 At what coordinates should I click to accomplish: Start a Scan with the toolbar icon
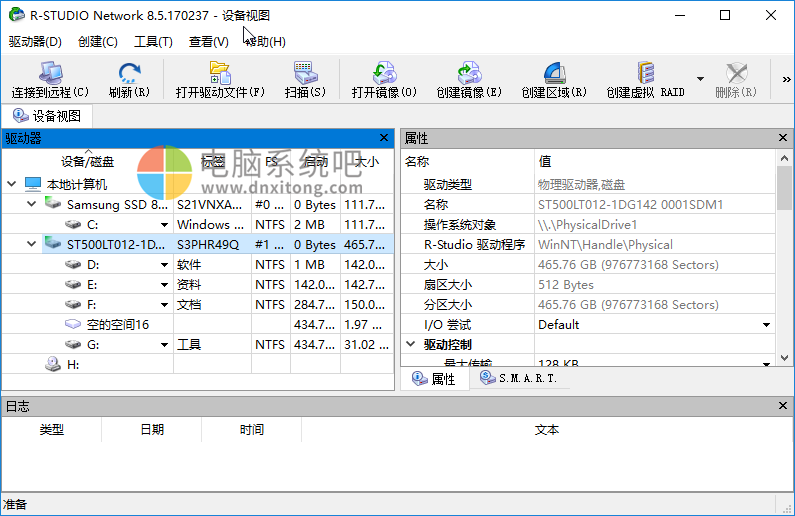coord(305,73)
